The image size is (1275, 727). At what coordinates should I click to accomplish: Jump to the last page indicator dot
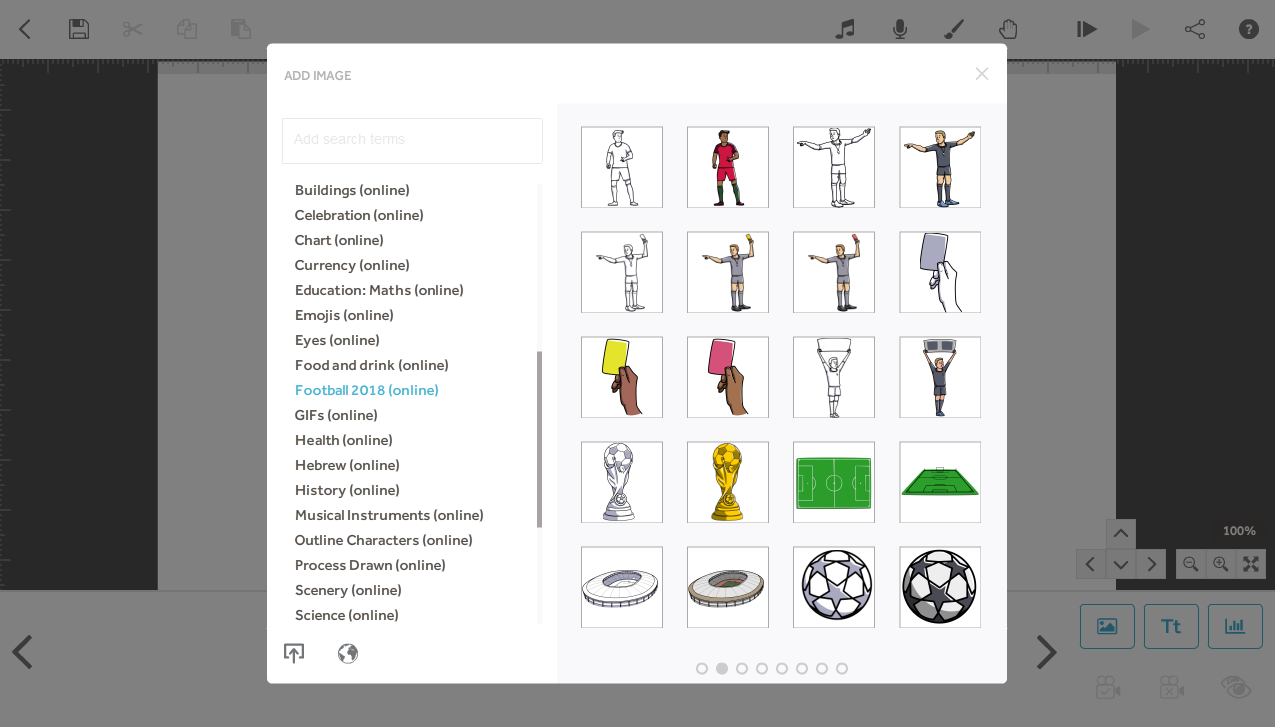[x=842, y=669]
